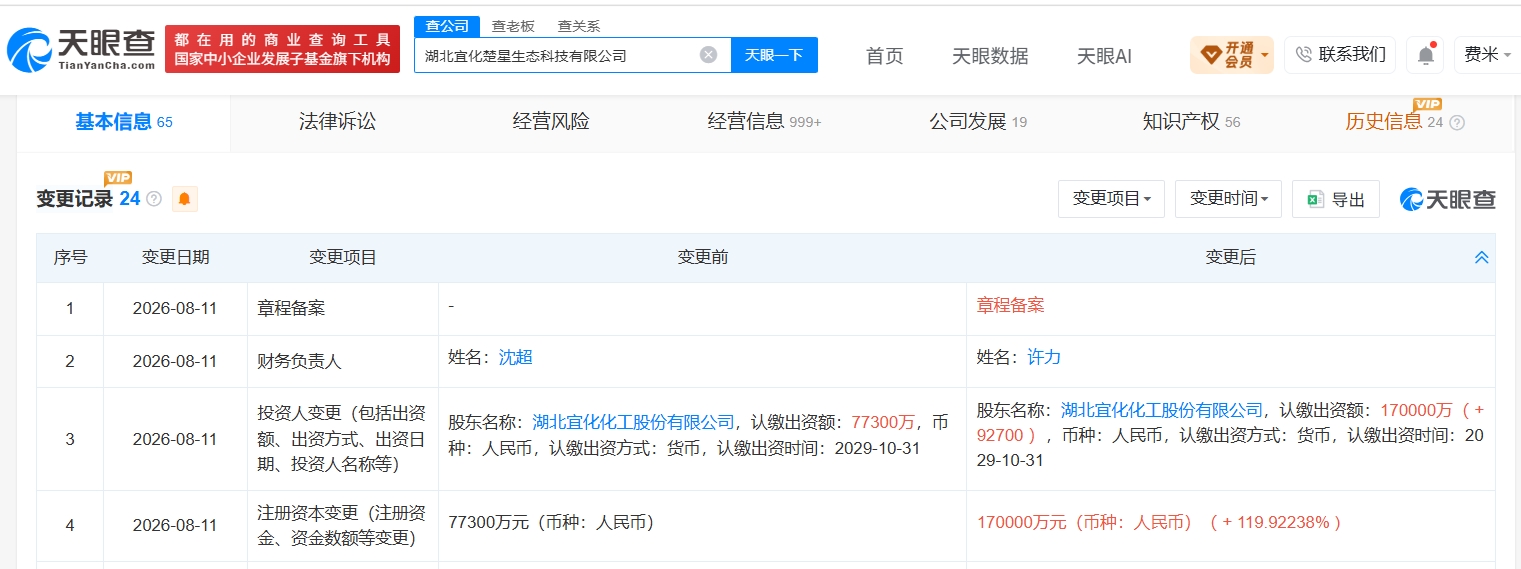The height and width of the screenshot is (569, 1521).
Task: Clear the search box text
Action: [708, 55]
